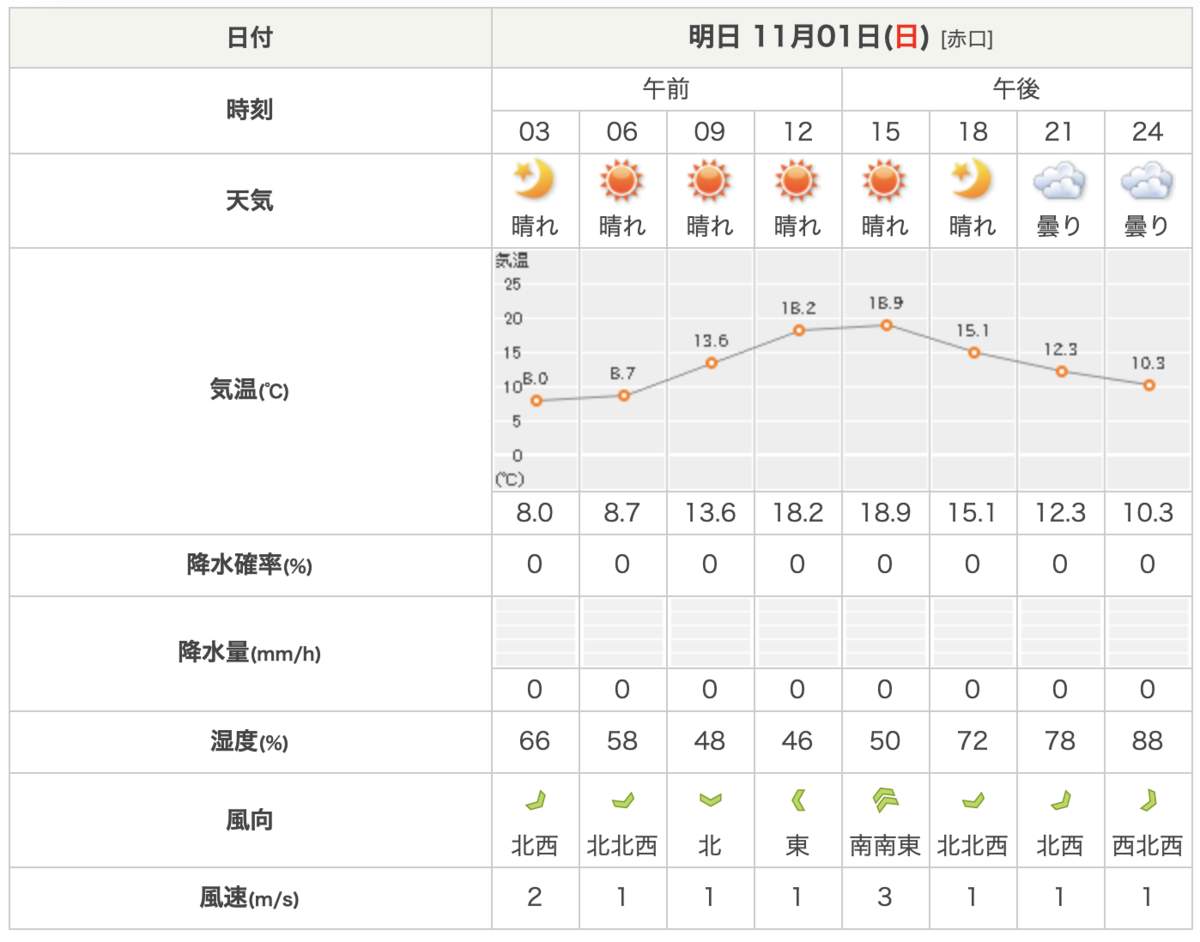Viewport: 1200px width, 942px height.
Task: Click the moon weather icon for 03 o'clock
Action: click(x=535, y=181)
